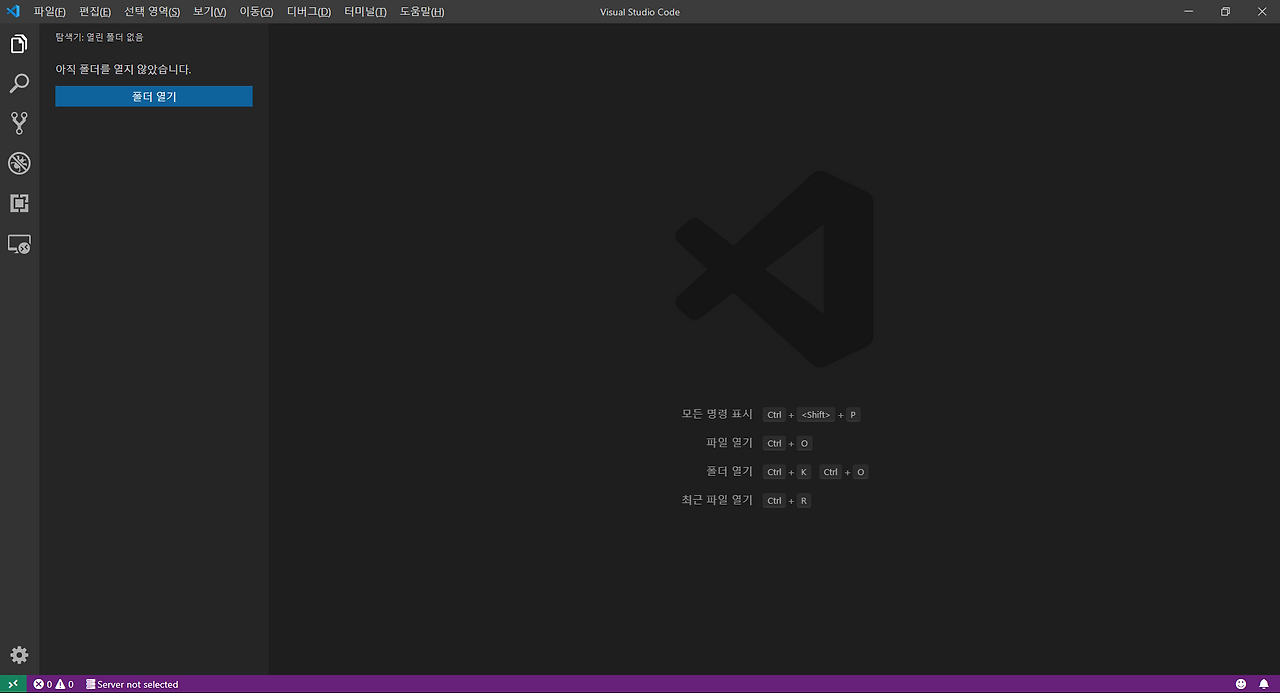Open the Debug view icon

[19, 163]
